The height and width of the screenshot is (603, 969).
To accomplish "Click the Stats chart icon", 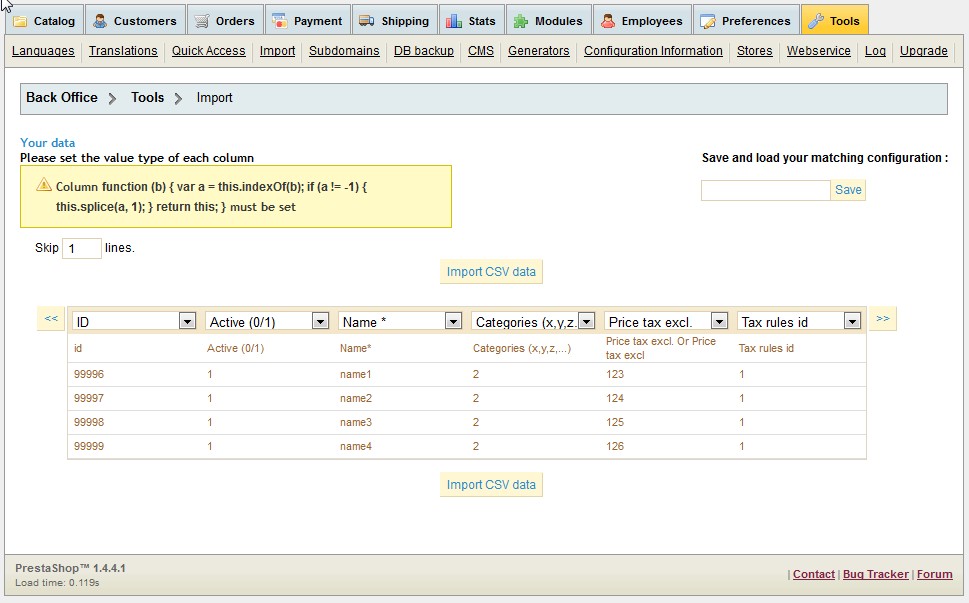I will coord(455,21).
